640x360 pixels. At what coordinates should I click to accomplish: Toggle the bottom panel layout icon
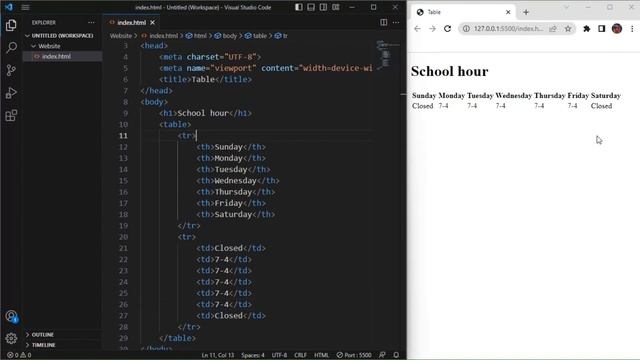(311, 7)
